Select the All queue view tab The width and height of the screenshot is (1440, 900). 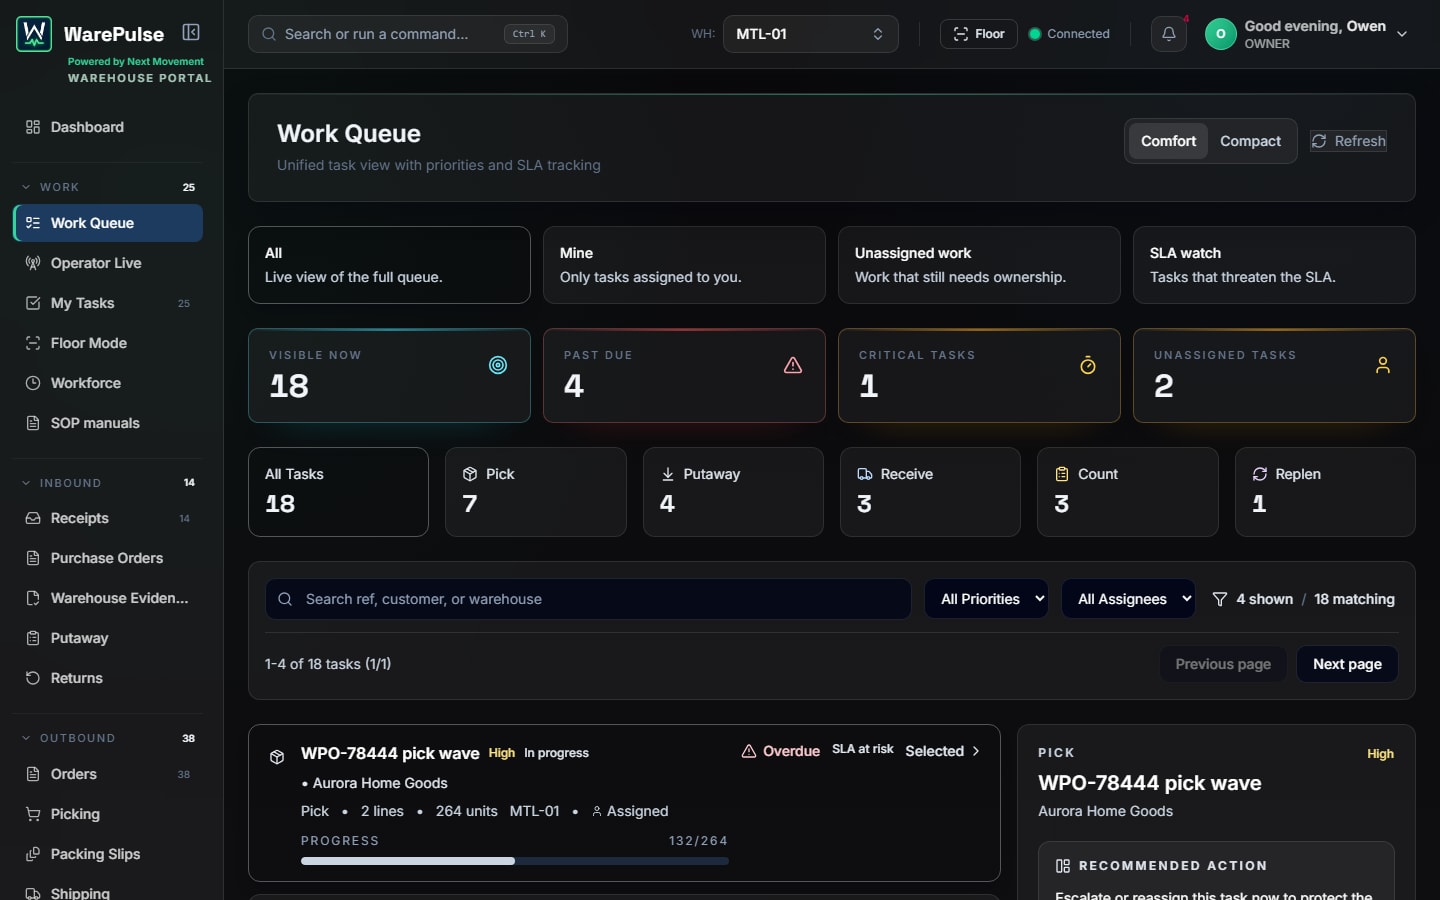pyautogui.click(x=389, y=265)
